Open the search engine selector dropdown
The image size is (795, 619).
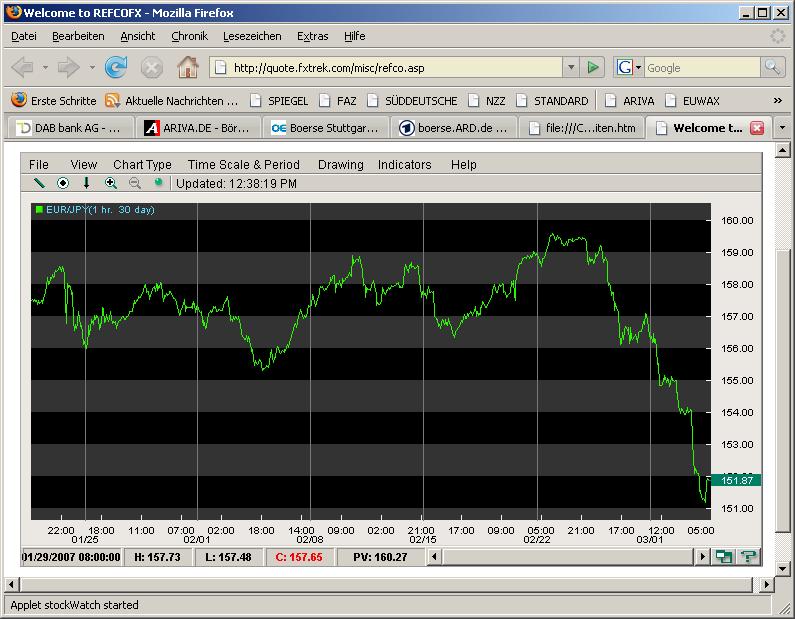tap(628, 68)
